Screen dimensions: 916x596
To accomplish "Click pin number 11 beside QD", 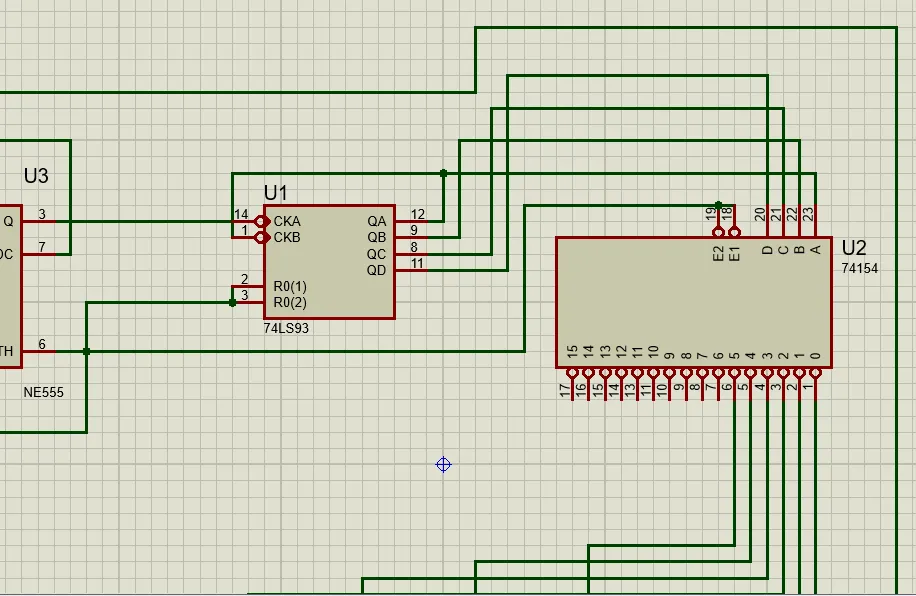I will [x=417, y=264].
